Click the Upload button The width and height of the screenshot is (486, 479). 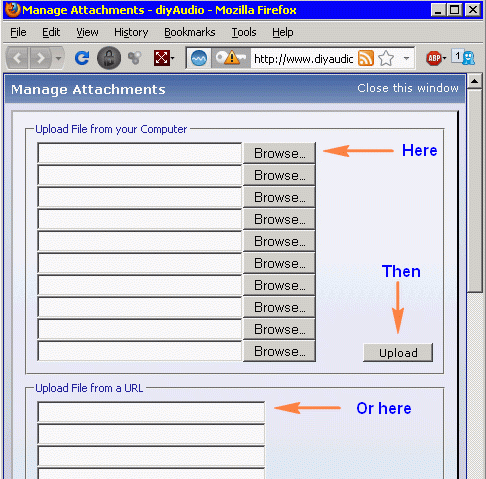pyautogui.click(x=398, y=353)
